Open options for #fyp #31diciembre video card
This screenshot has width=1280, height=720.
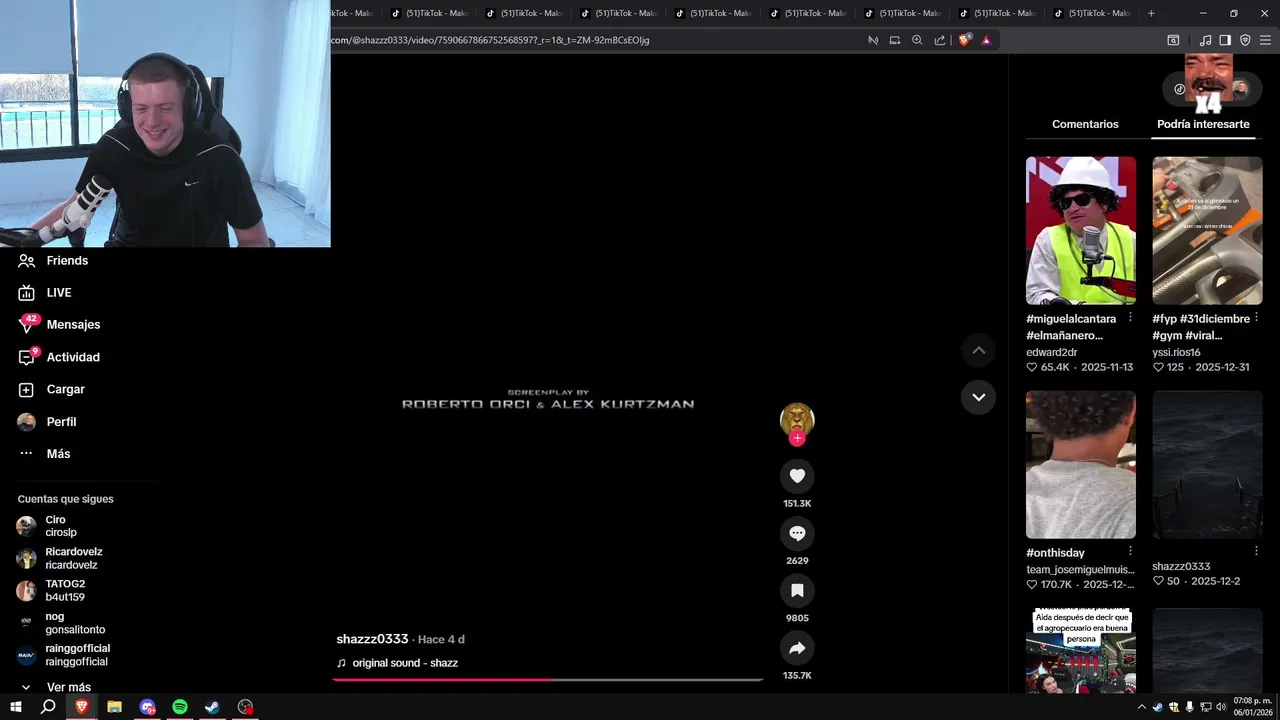[1256, 317]
